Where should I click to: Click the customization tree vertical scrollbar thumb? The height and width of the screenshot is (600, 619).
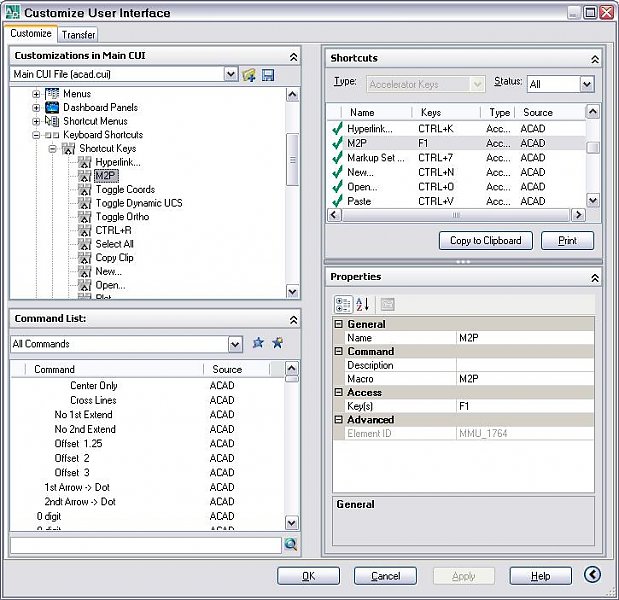click(292, 159)
